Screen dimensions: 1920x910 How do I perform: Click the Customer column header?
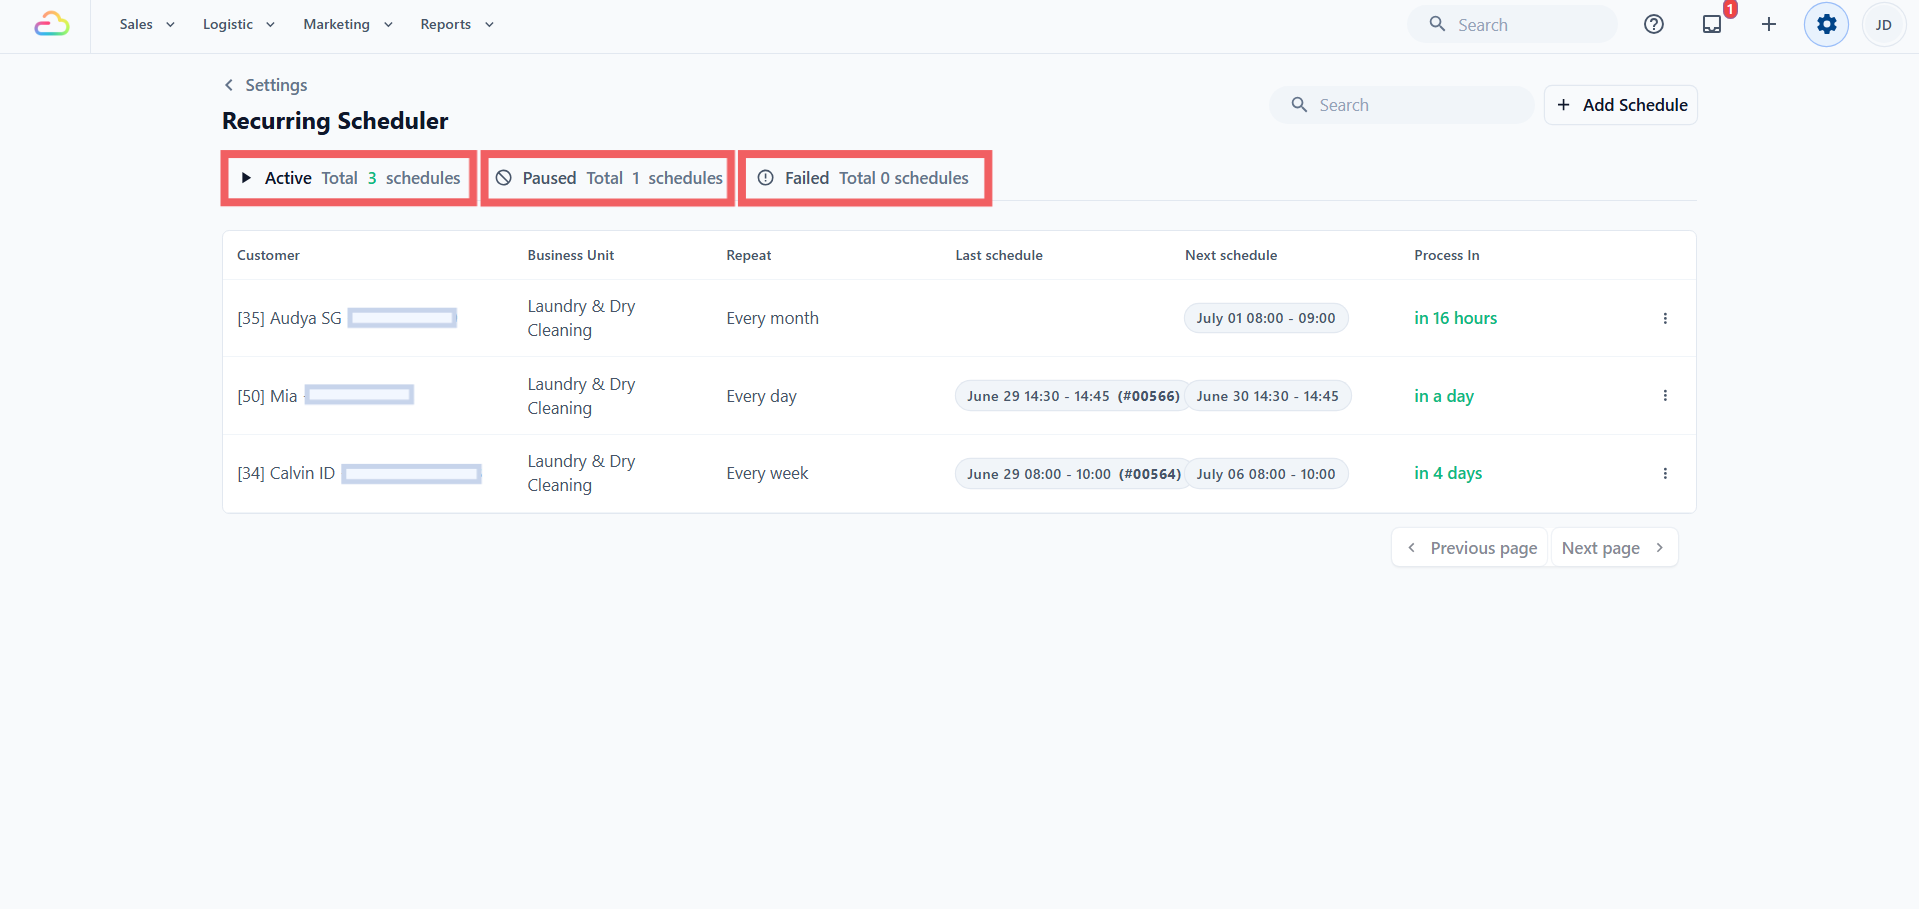(x=268, y=255)
